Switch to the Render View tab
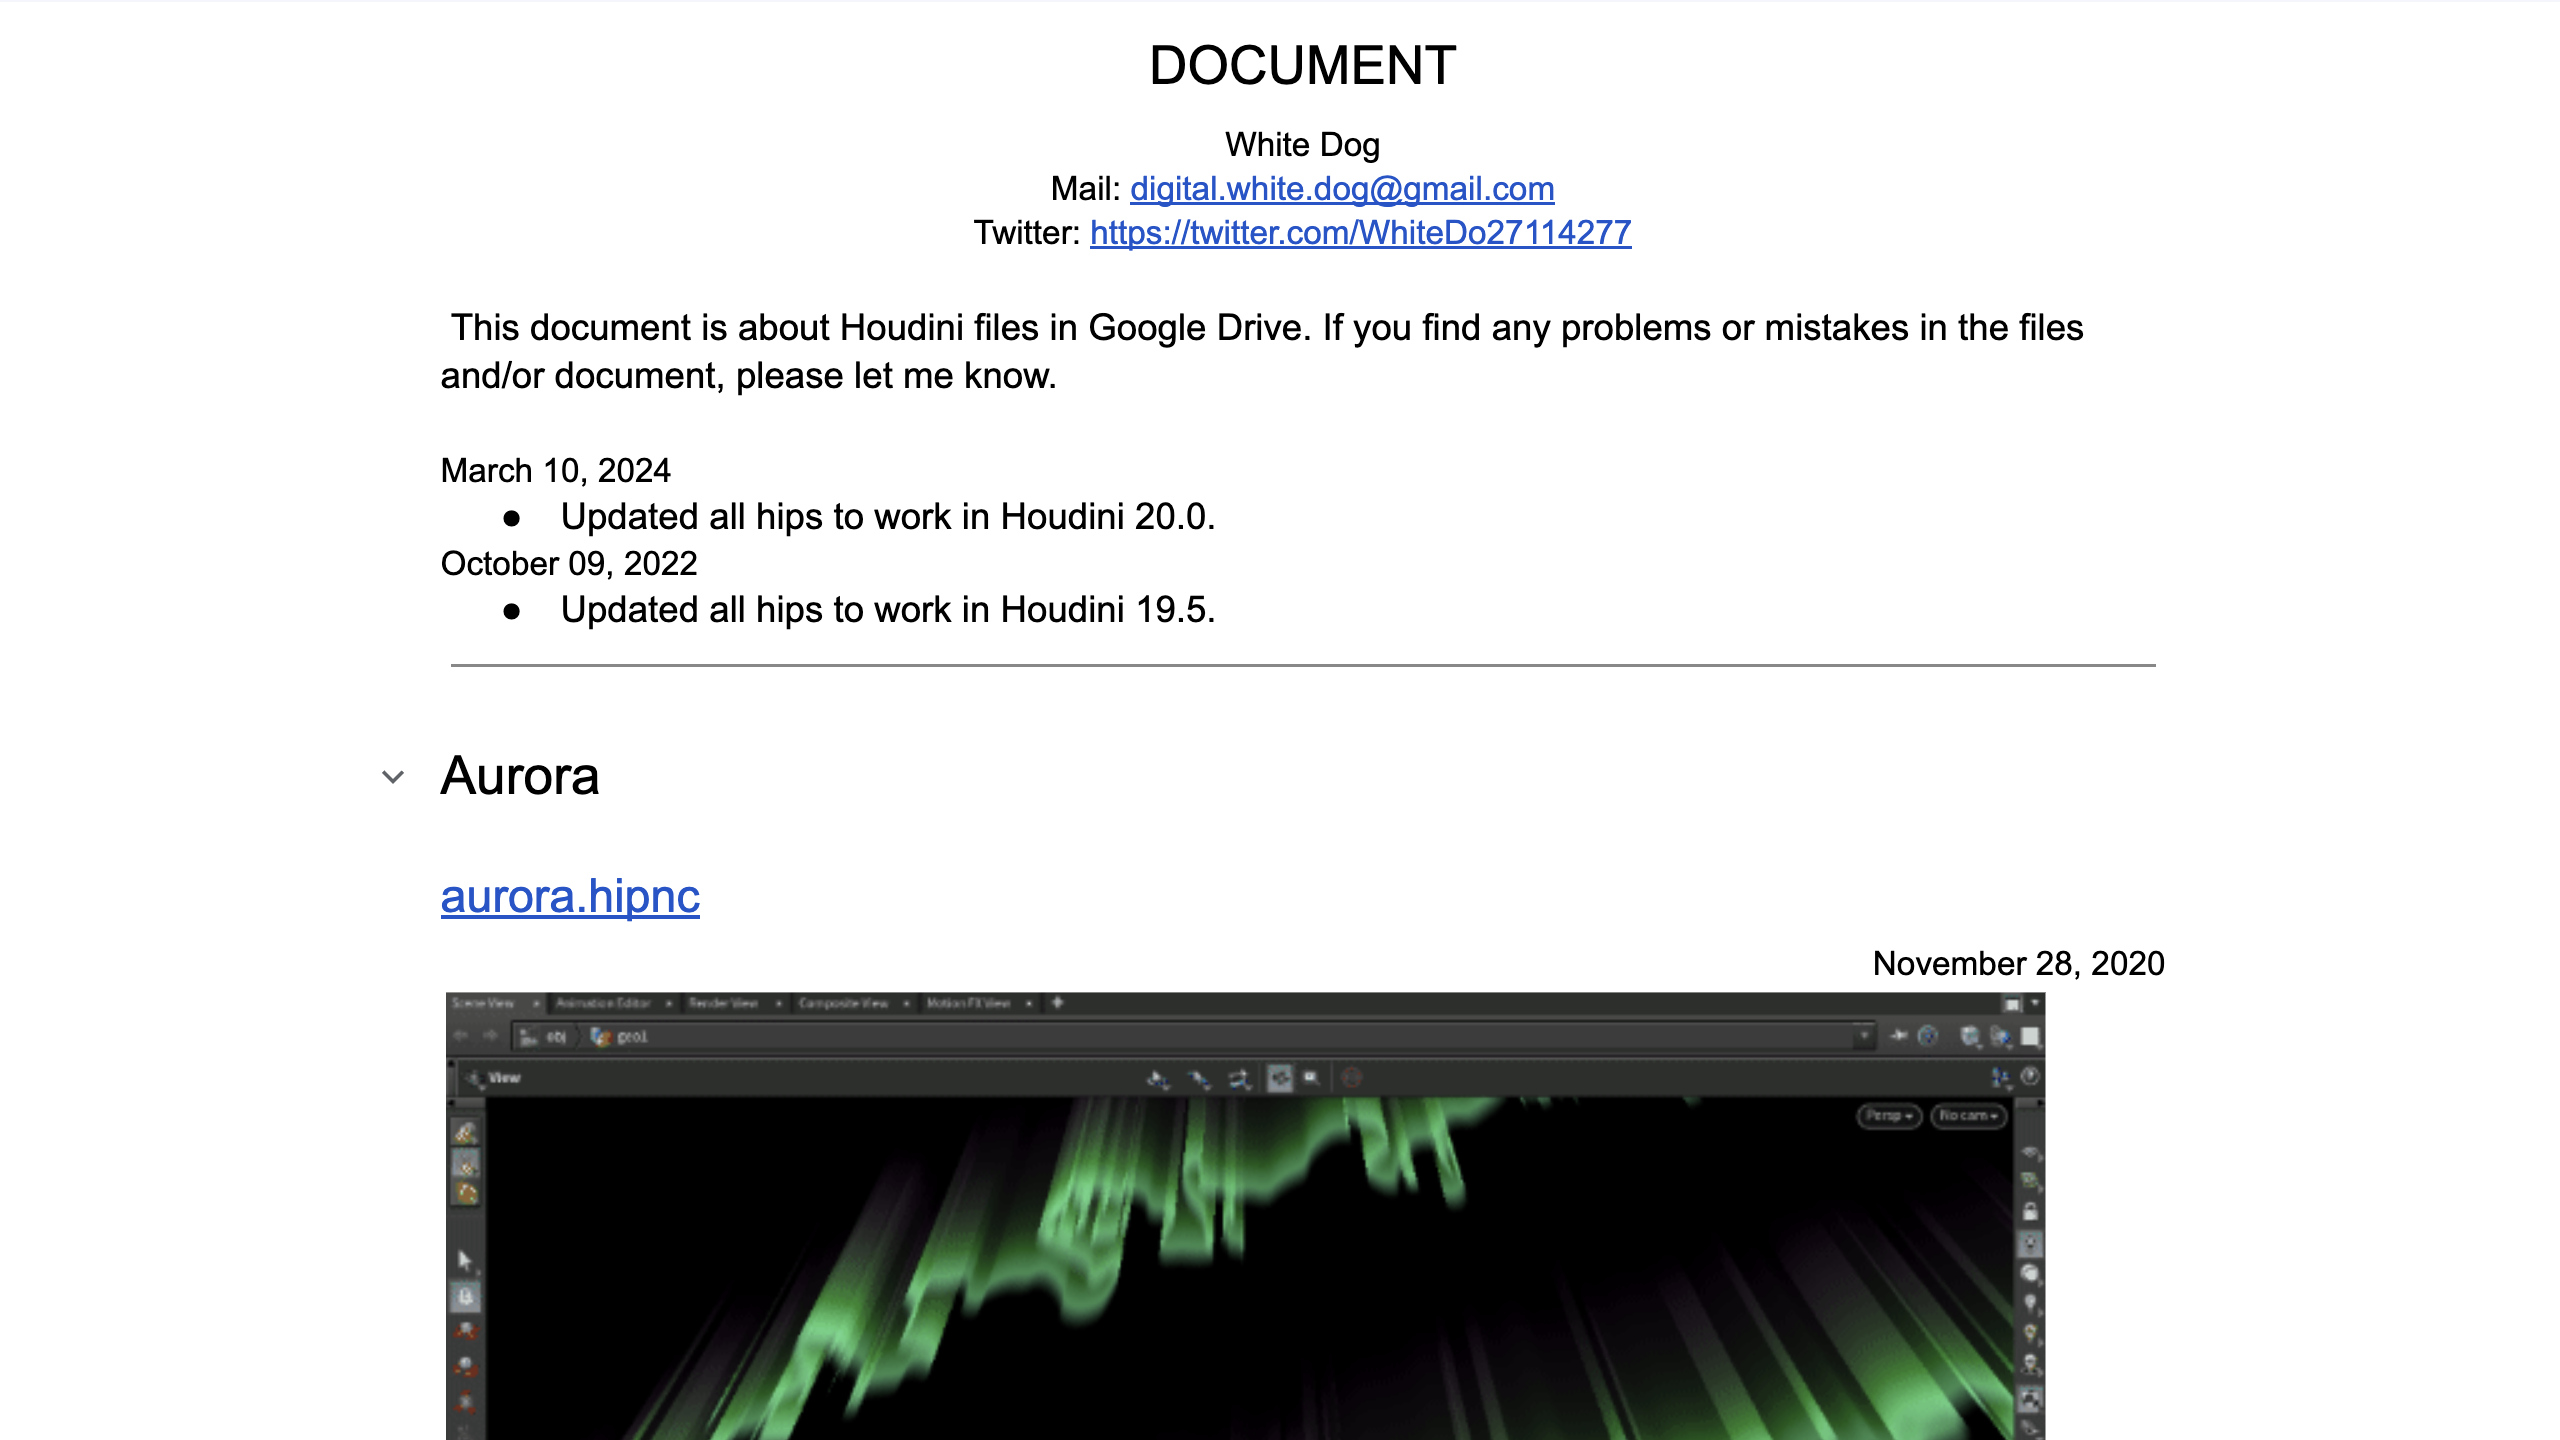 click(723, 1003)
